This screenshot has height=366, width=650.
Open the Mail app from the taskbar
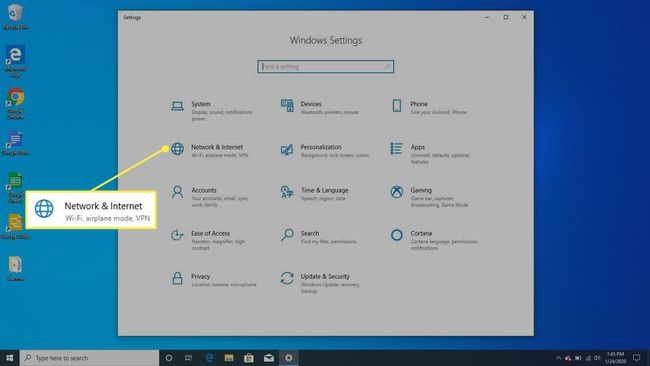pos(269,358)
